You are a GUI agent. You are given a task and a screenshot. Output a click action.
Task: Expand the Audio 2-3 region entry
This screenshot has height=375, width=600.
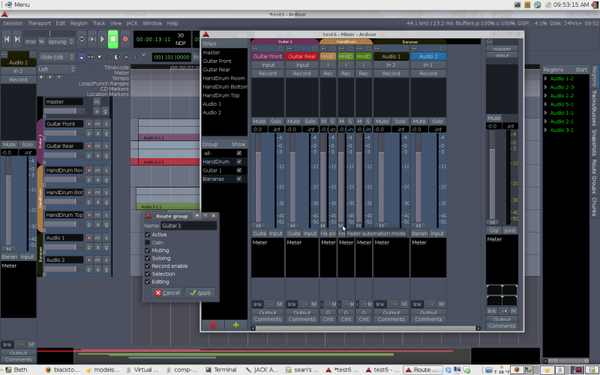tap(546, 87)
